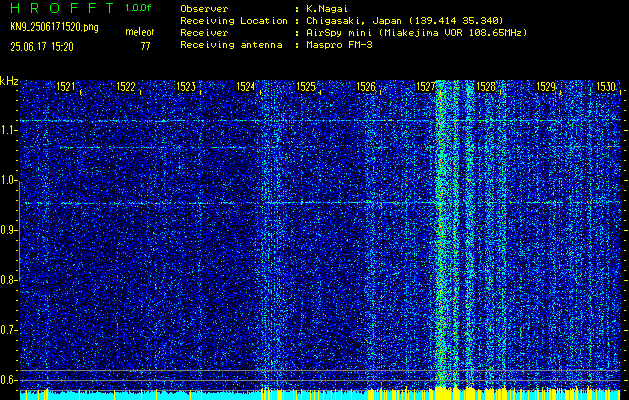Click the 0.8 kHz frequency axis label
This screenshot has height=400, width=629.
(x=8, y=280)
